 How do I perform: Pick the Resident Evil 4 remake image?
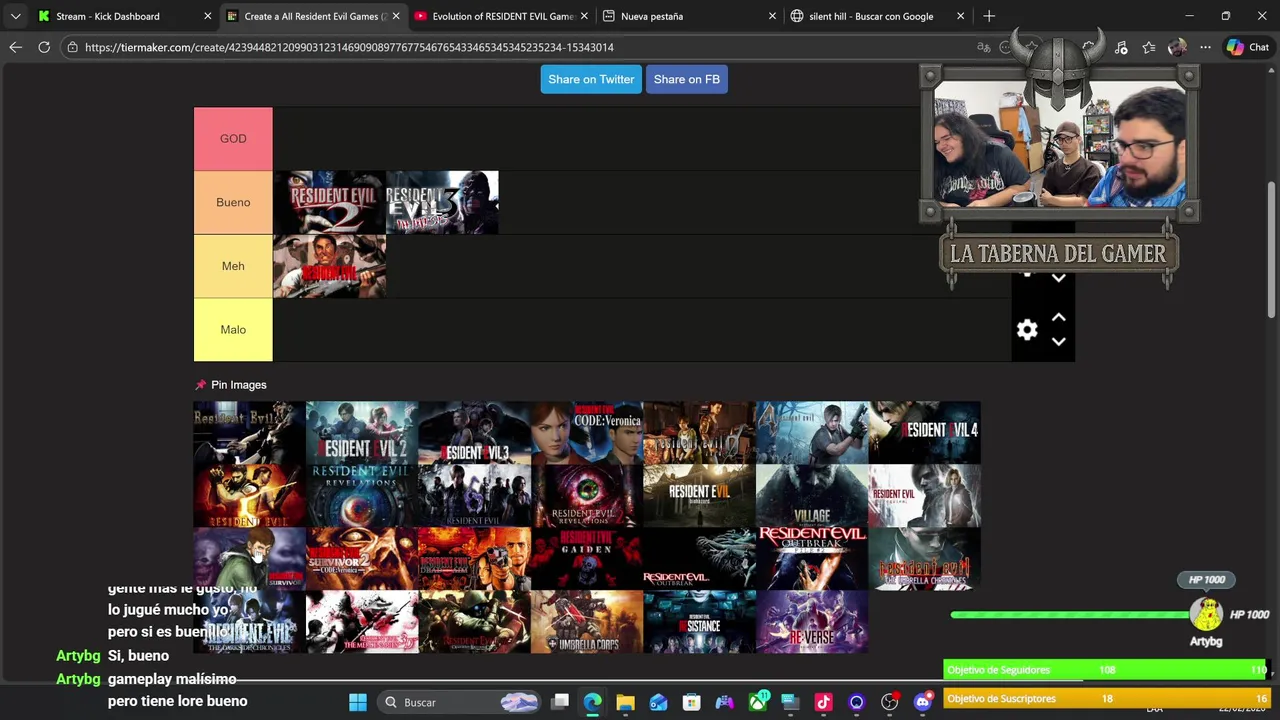point(924,433)
